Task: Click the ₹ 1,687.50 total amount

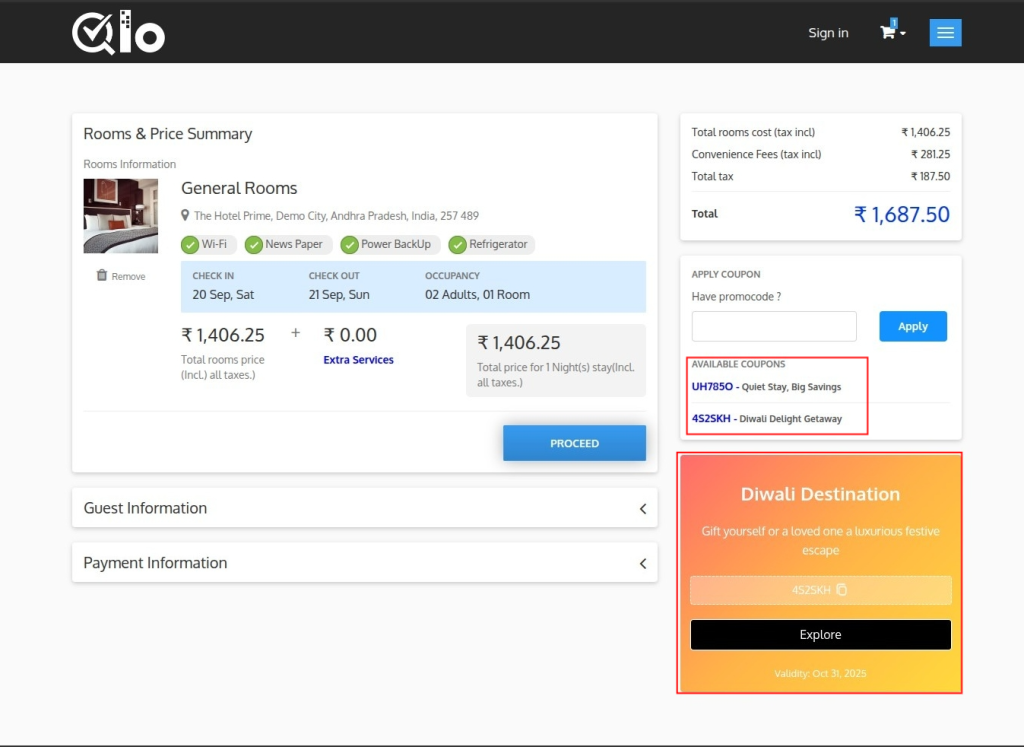Action: pyautogui.click(x=902, y=214)
